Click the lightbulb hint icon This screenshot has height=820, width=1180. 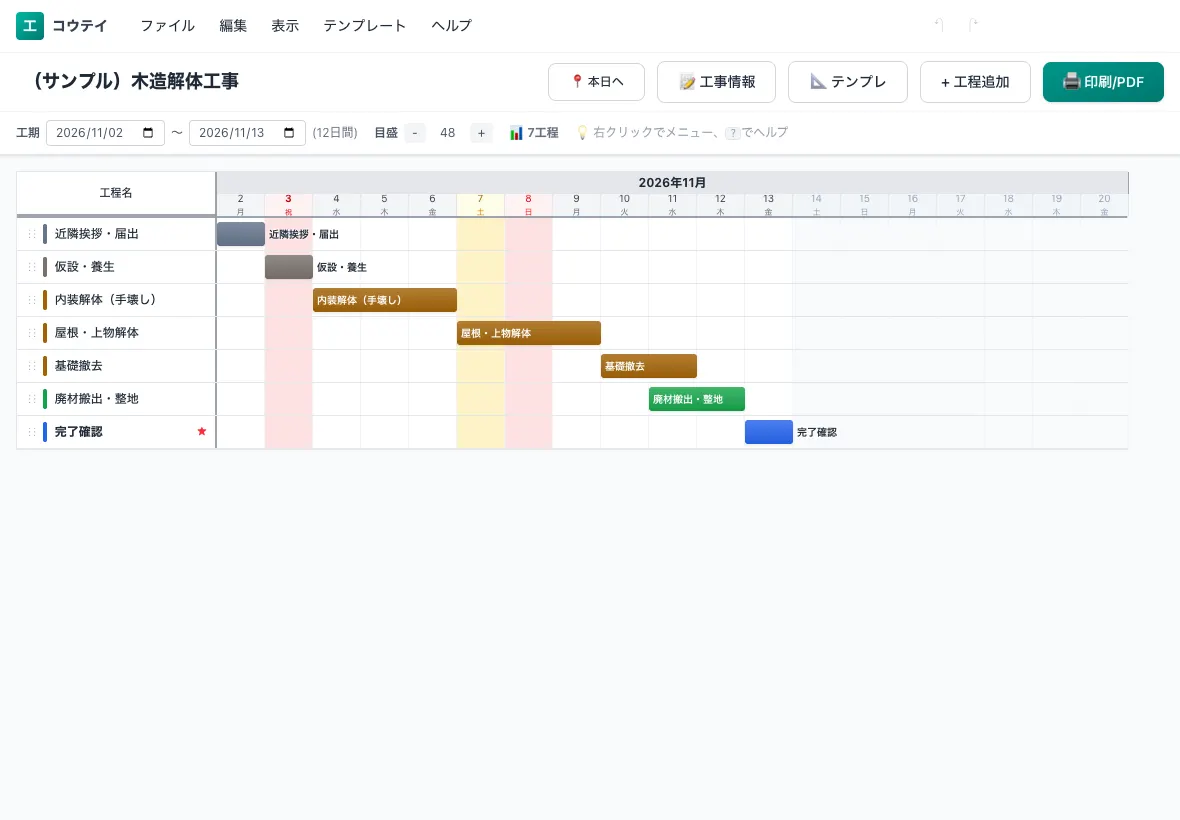(582, 132)
